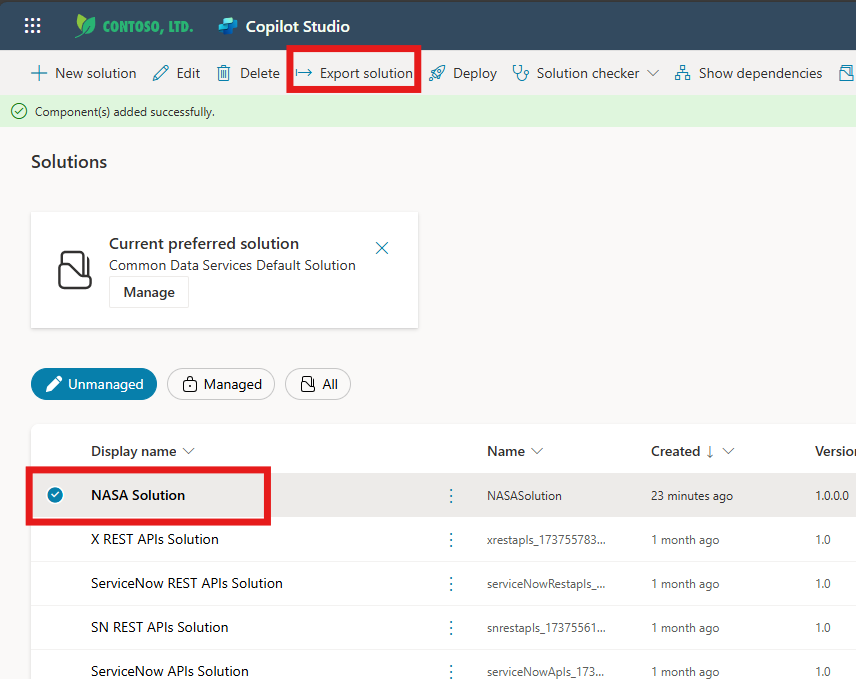Export solution from the toolbar
The image size is (856, 679).
coord(354,73)
